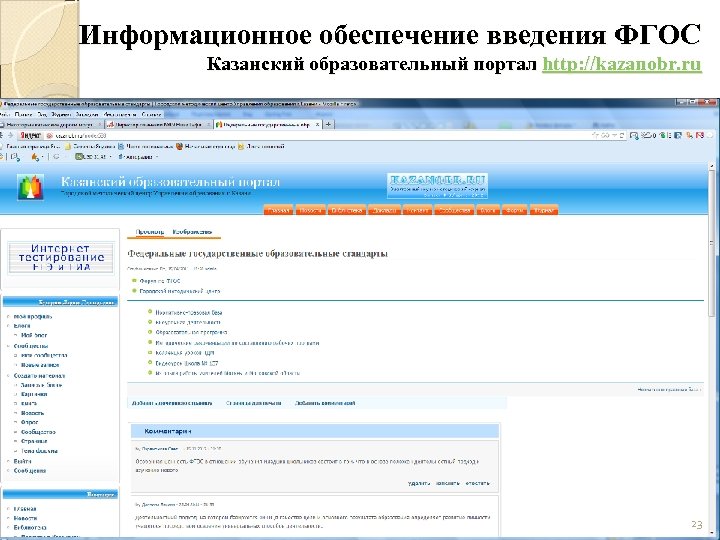The height and width of the screenshot is (540, 720).
Task: Open the http://kazanobr.ru link on the slide
Action: coord(622,64)
